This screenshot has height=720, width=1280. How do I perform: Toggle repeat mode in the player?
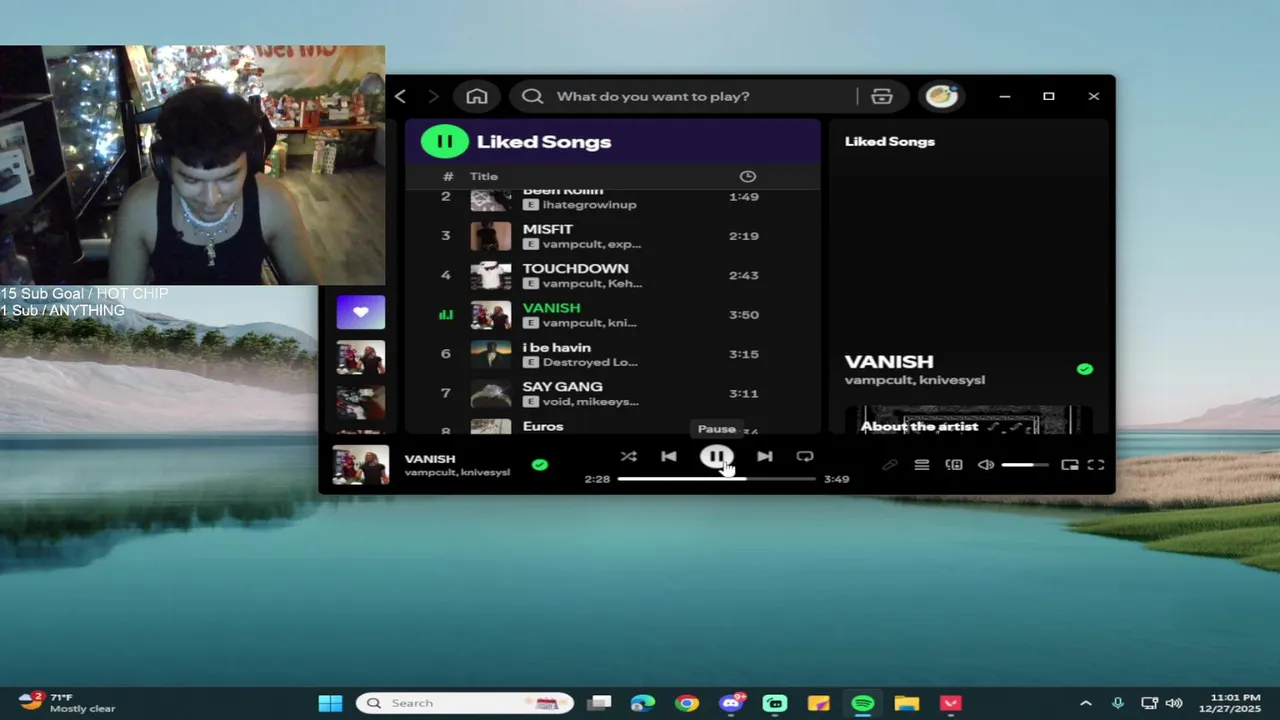click(805, 456)
